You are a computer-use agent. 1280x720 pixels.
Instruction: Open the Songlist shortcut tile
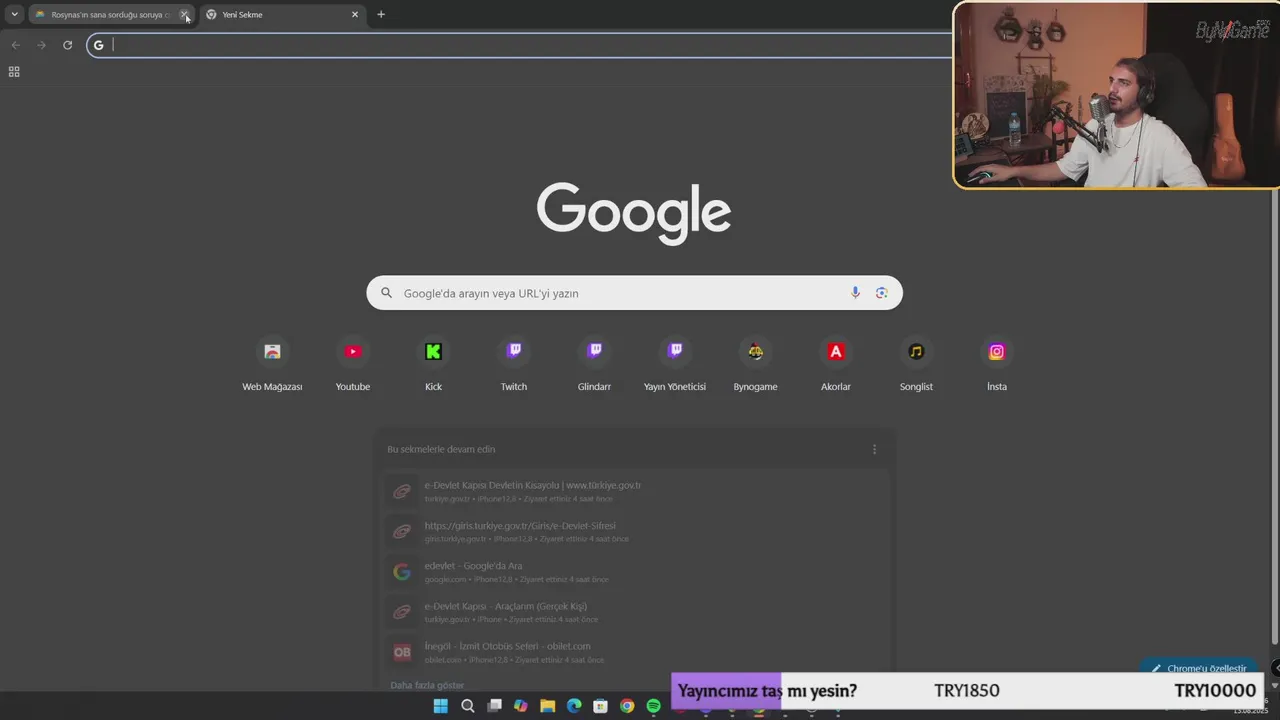916,365
